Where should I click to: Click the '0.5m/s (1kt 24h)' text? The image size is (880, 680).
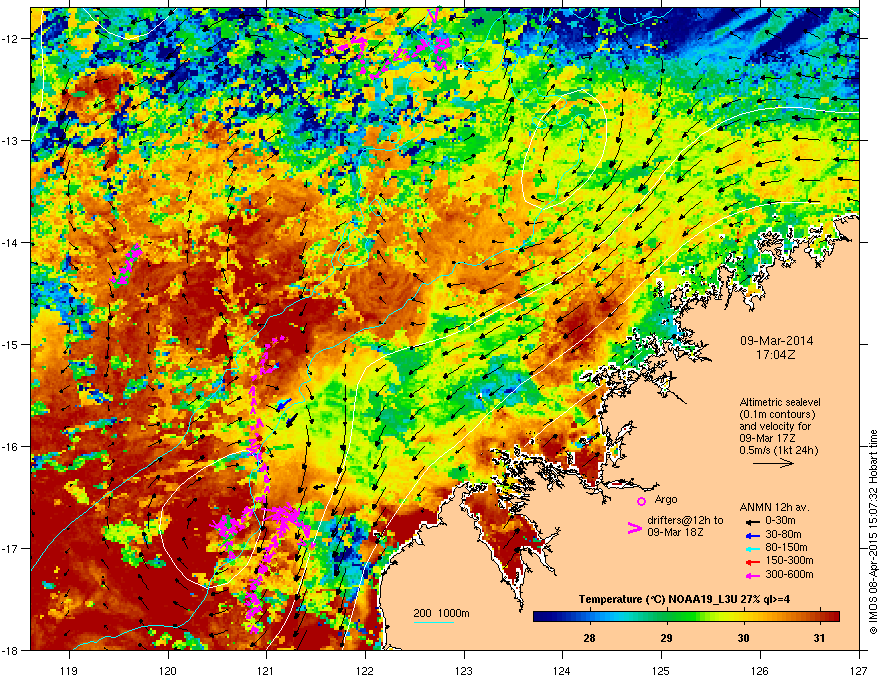tap(778, 450)
